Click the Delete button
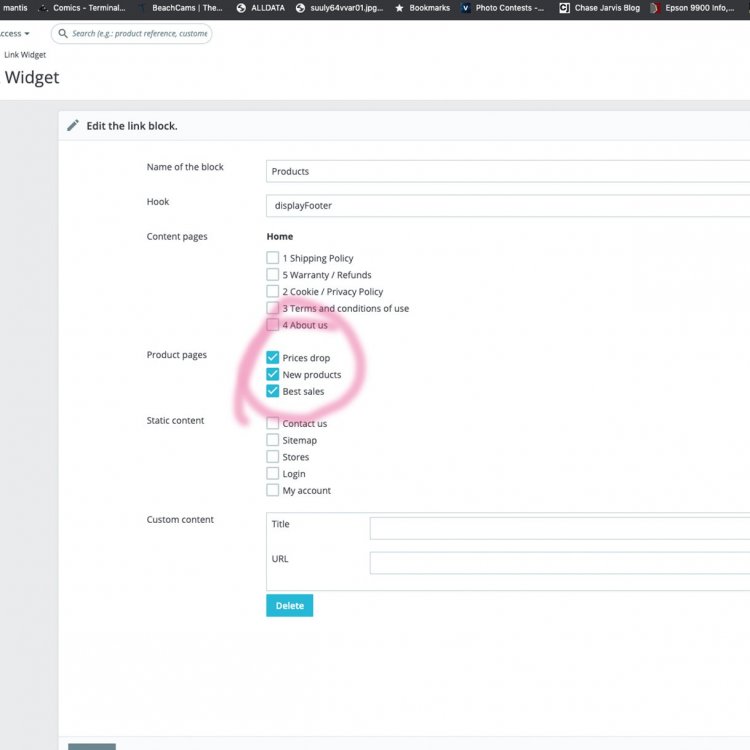The height and width of the screenshot is (750, 750). click(289, 606)
